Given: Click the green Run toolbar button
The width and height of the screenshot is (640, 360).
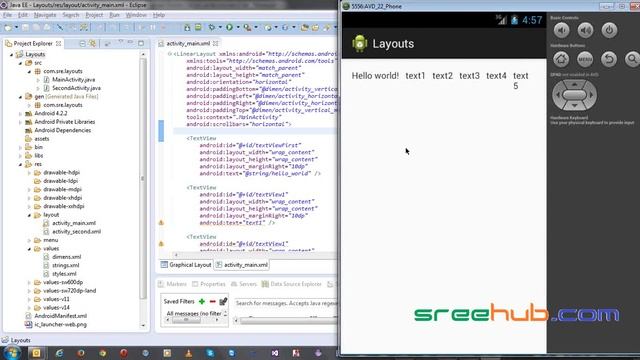Looking at the screenshot, I should pyautogui.click(x=229, y=27).
